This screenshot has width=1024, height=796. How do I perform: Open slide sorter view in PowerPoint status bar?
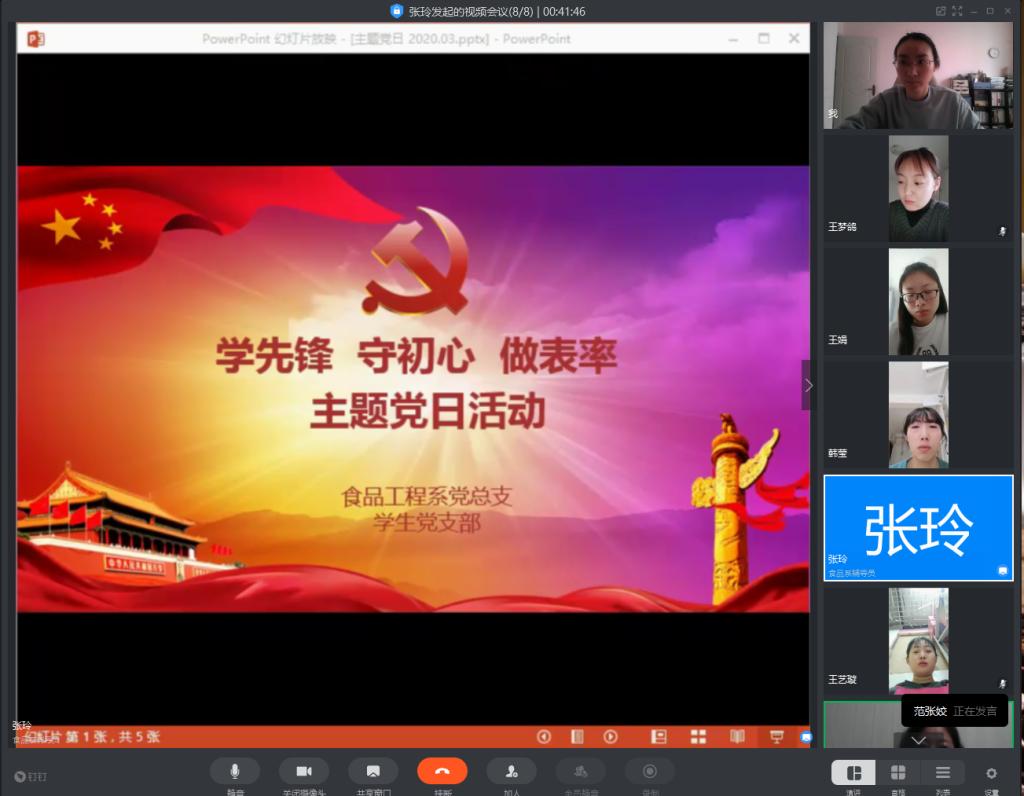[698, 737]
